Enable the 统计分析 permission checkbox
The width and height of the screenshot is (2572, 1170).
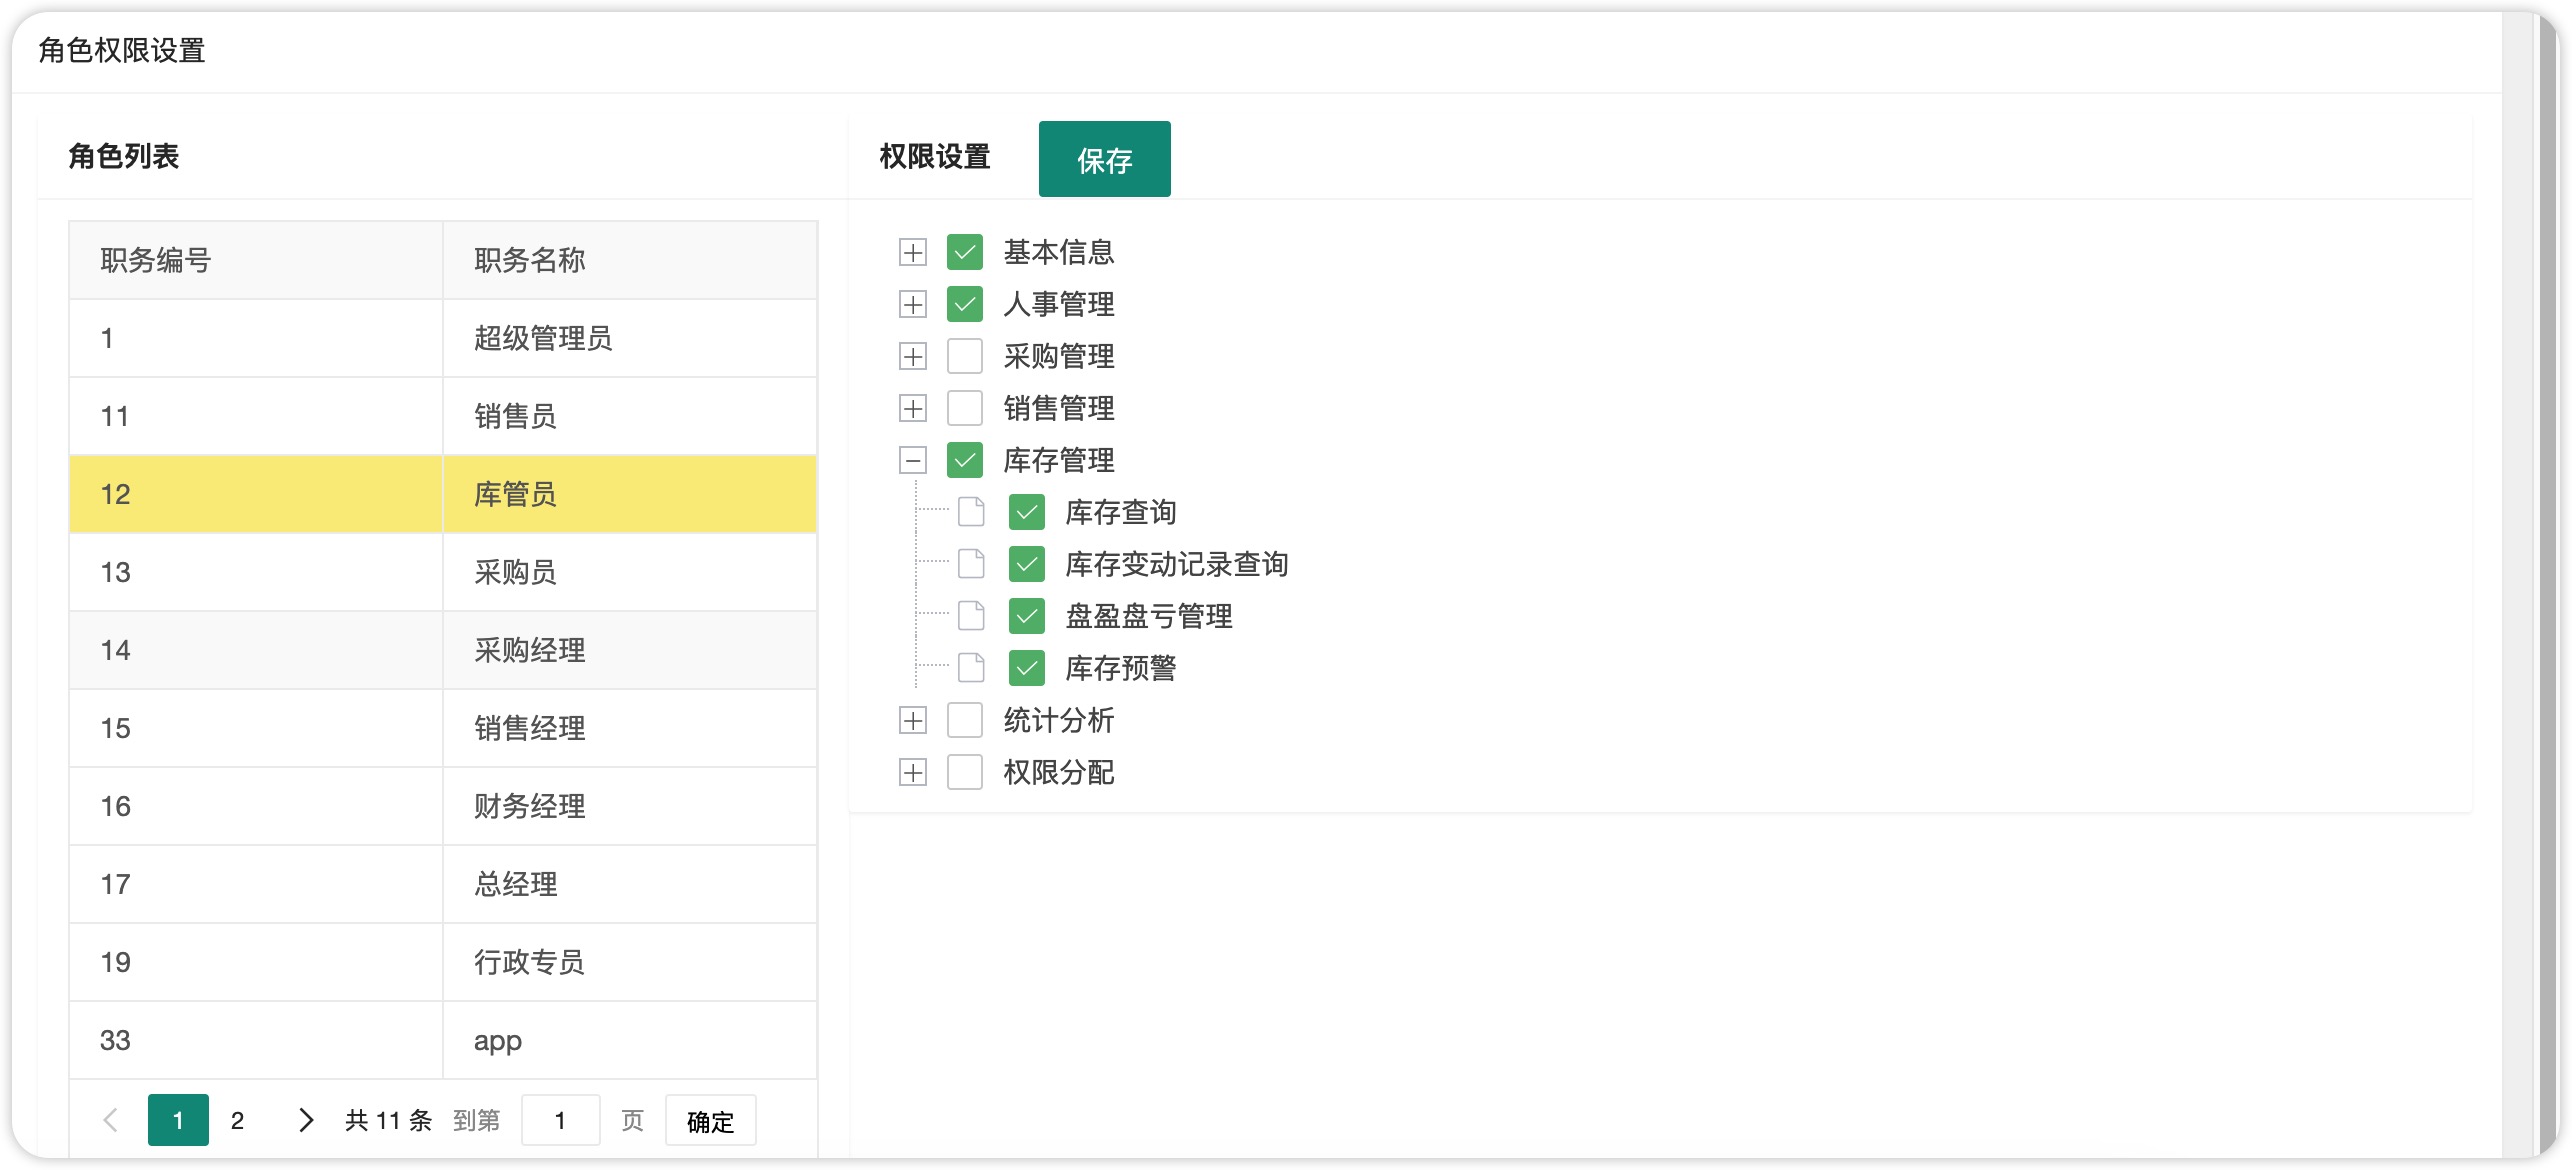(x=965, y=720)
